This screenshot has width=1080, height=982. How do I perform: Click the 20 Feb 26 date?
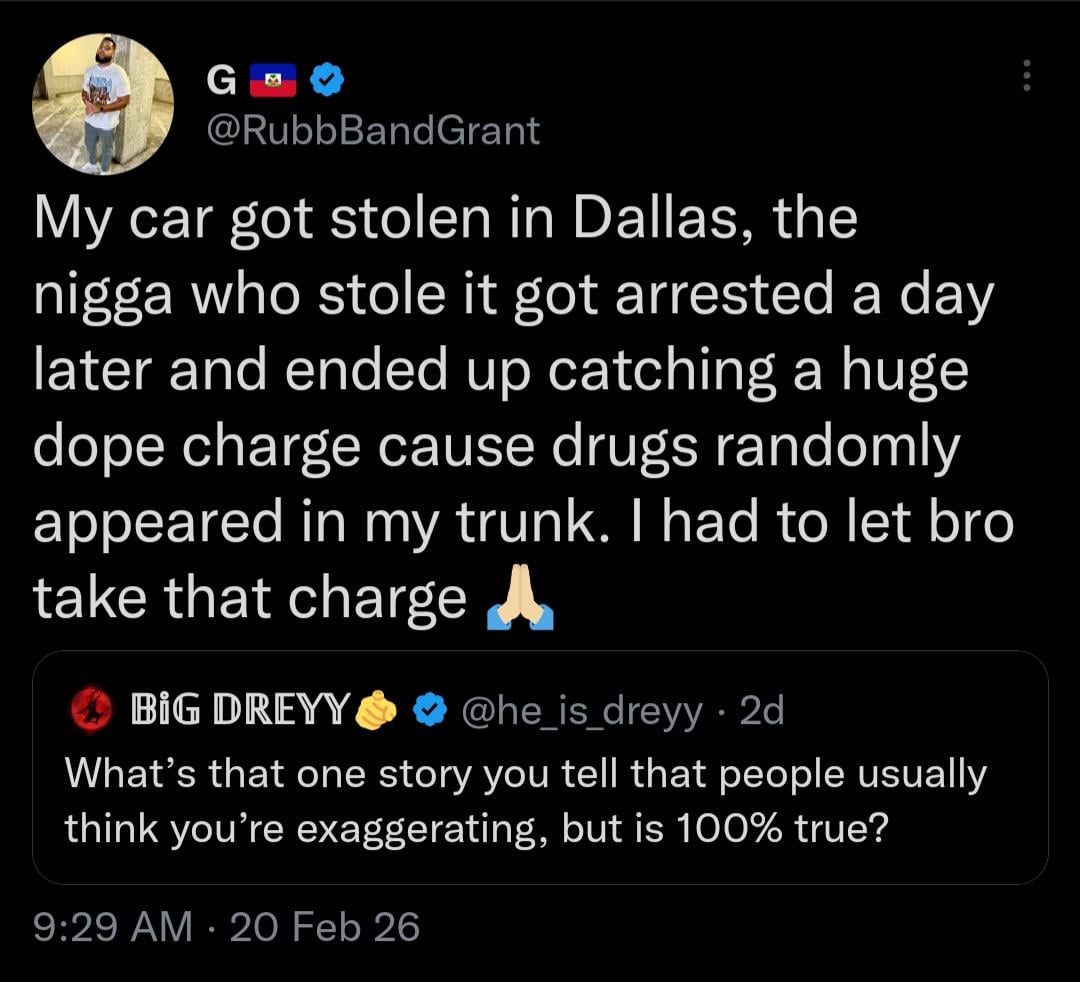coord(325,927)
